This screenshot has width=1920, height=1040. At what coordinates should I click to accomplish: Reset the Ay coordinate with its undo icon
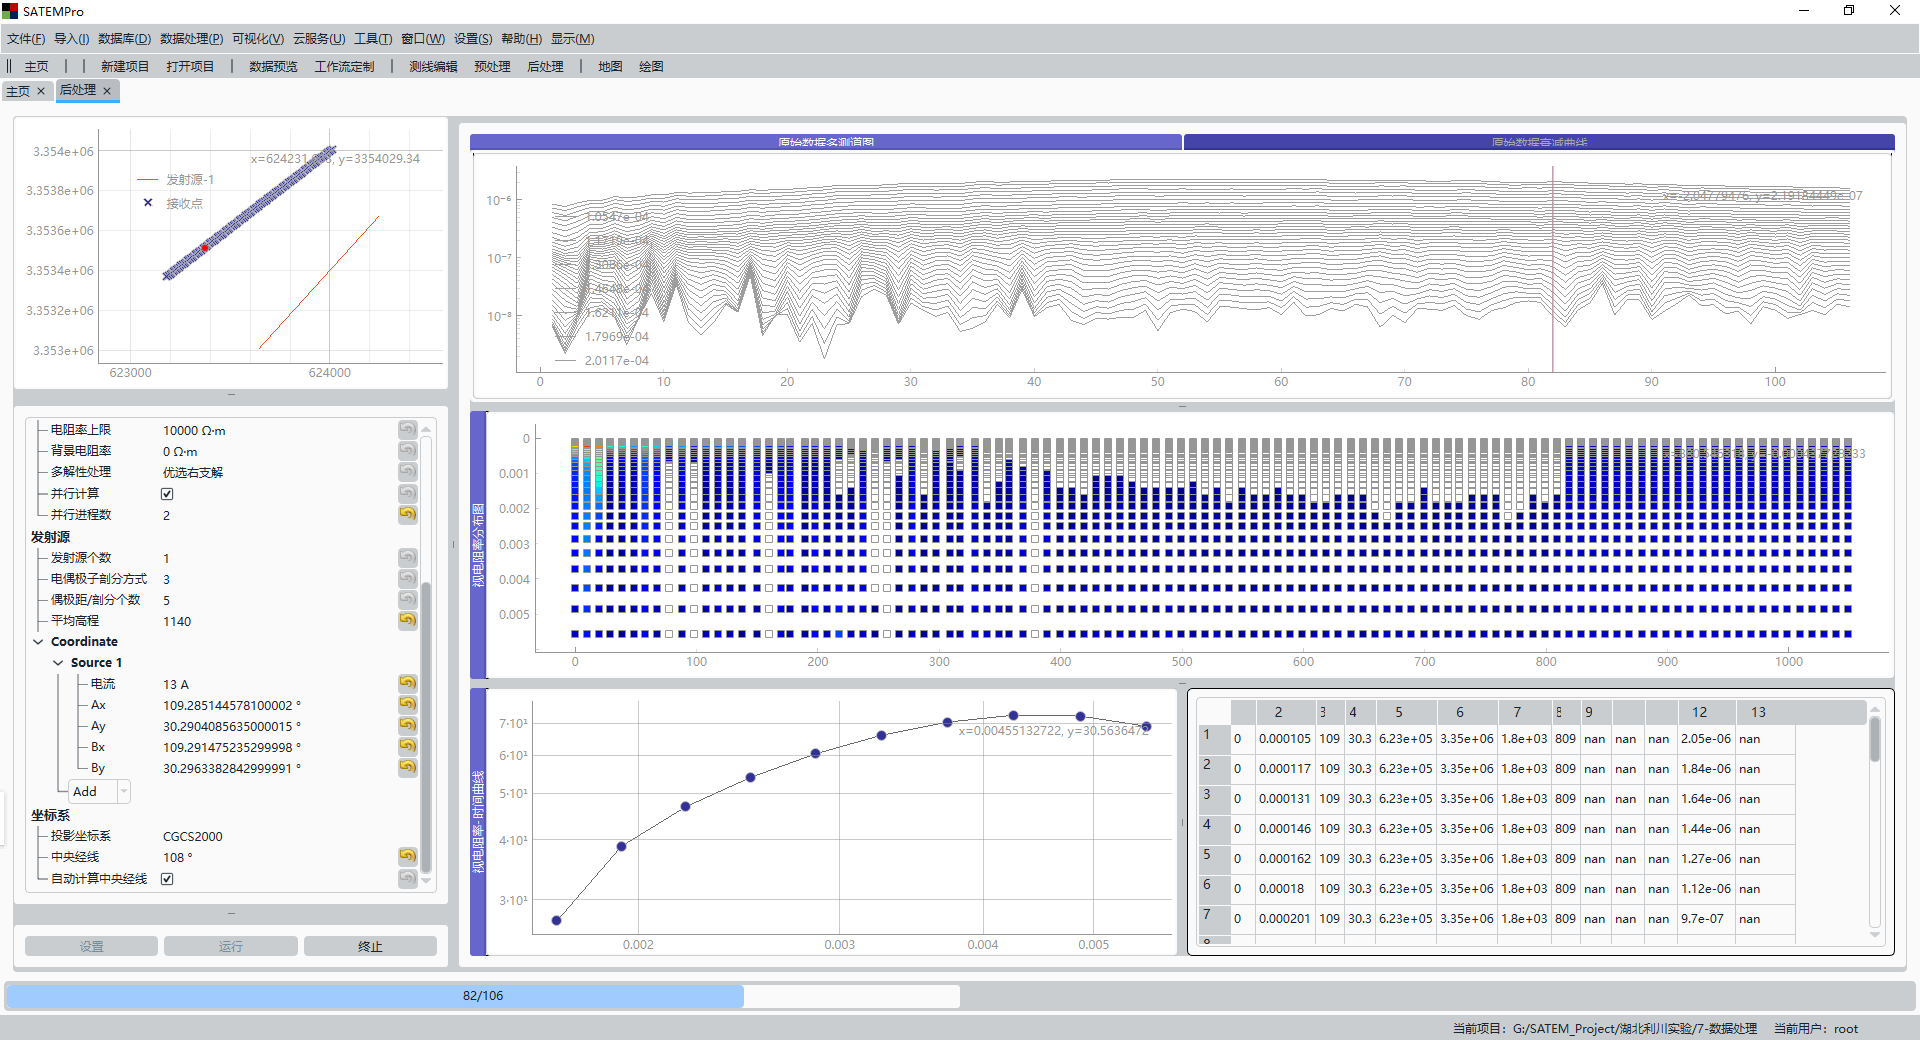[x=407, y=725]
